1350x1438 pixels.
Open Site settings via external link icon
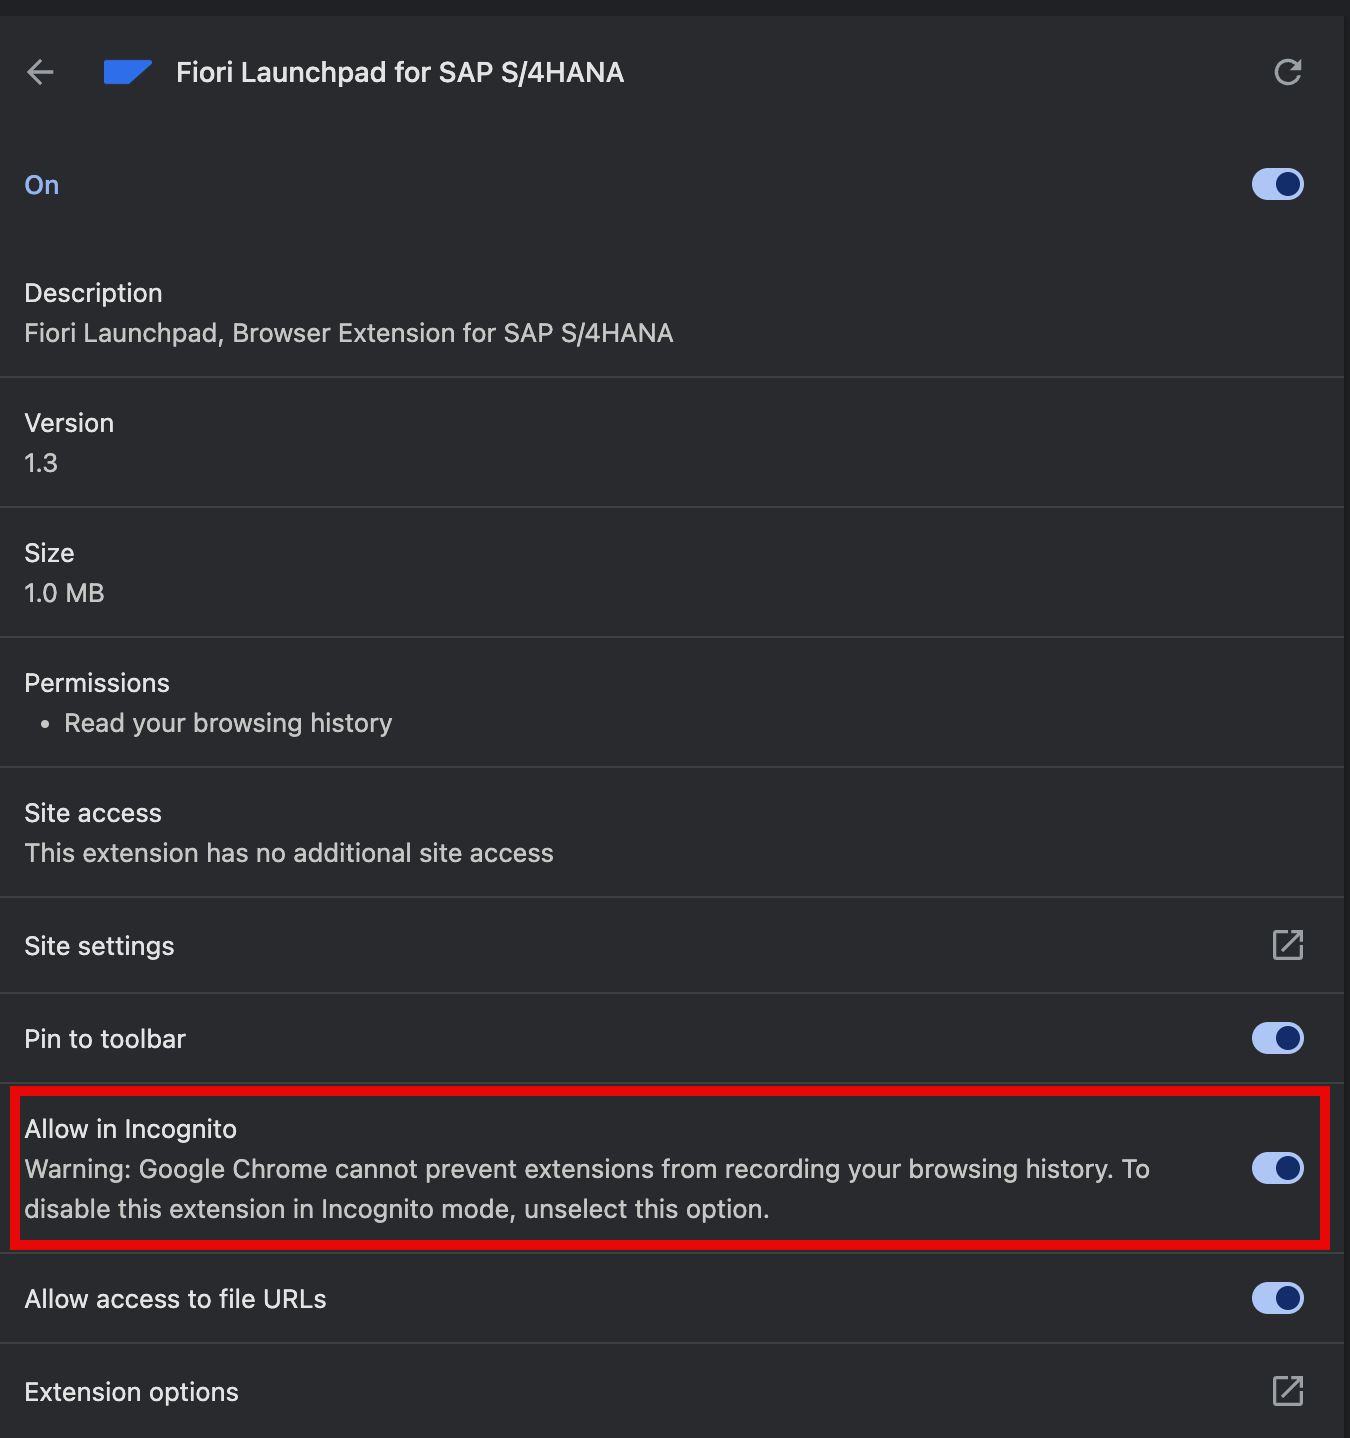(x=1288, y=945)
